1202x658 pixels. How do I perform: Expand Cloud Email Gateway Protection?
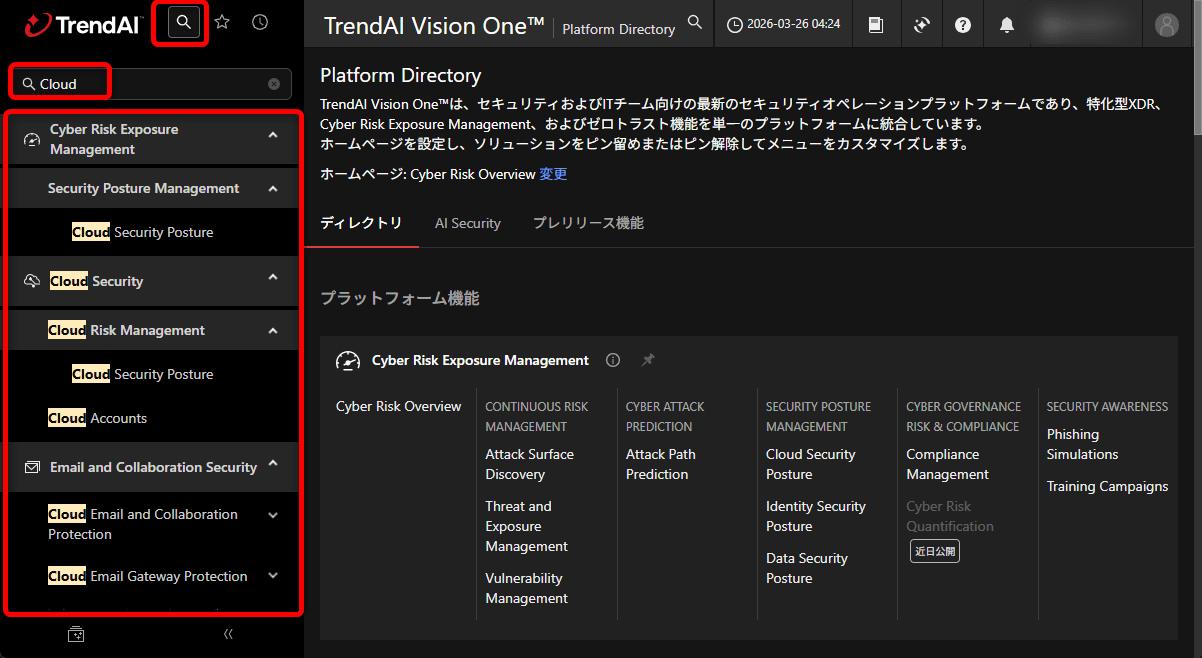(x=273, y=575)
